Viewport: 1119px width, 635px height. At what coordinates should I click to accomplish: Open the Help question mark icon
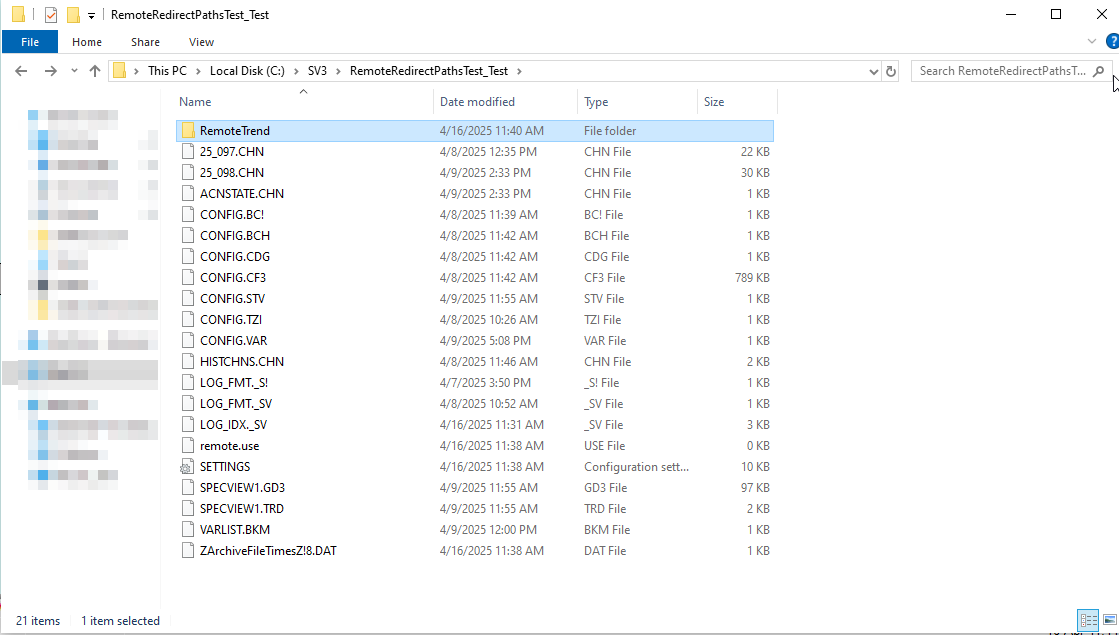(1111, 41)
